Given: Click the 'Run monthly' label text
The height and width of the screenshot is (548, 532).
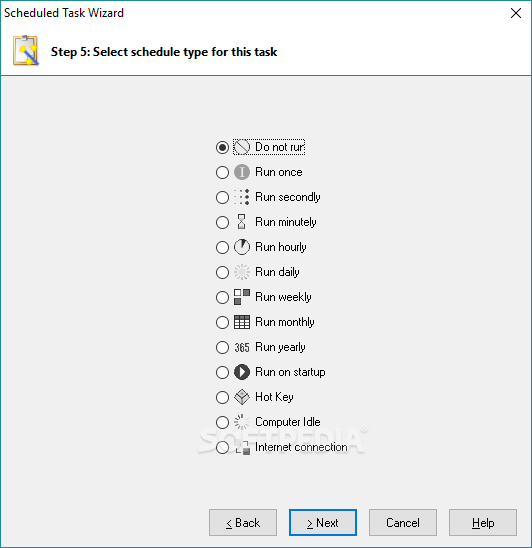Looking at the screenshot, I should click(285, 322).
